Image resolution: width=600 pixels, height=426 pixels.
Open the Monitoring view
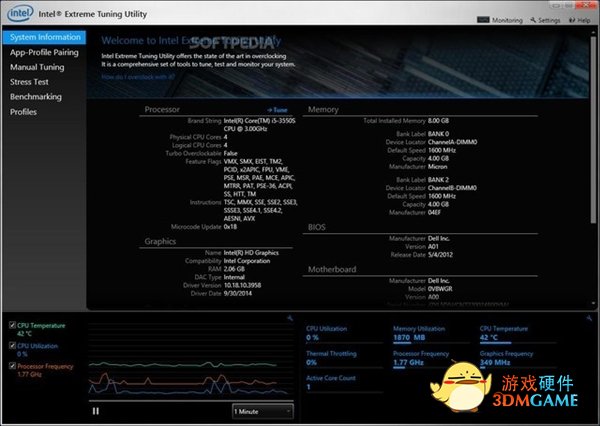500,20
